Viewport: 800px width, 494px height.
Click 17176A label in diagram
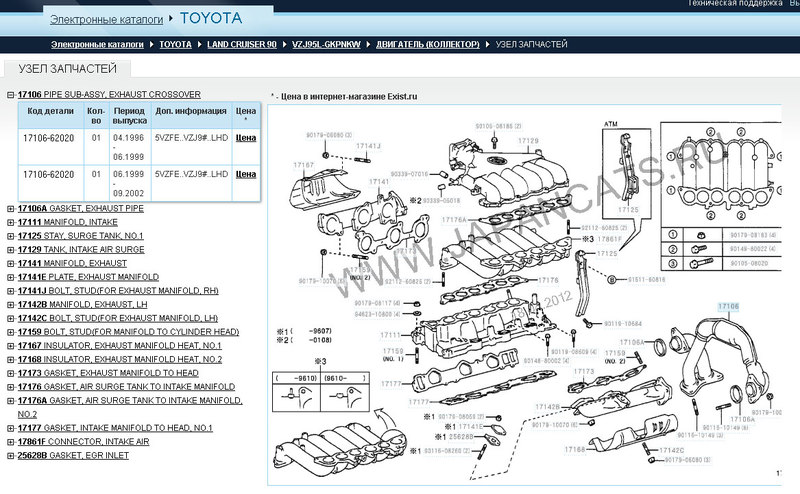454,220
